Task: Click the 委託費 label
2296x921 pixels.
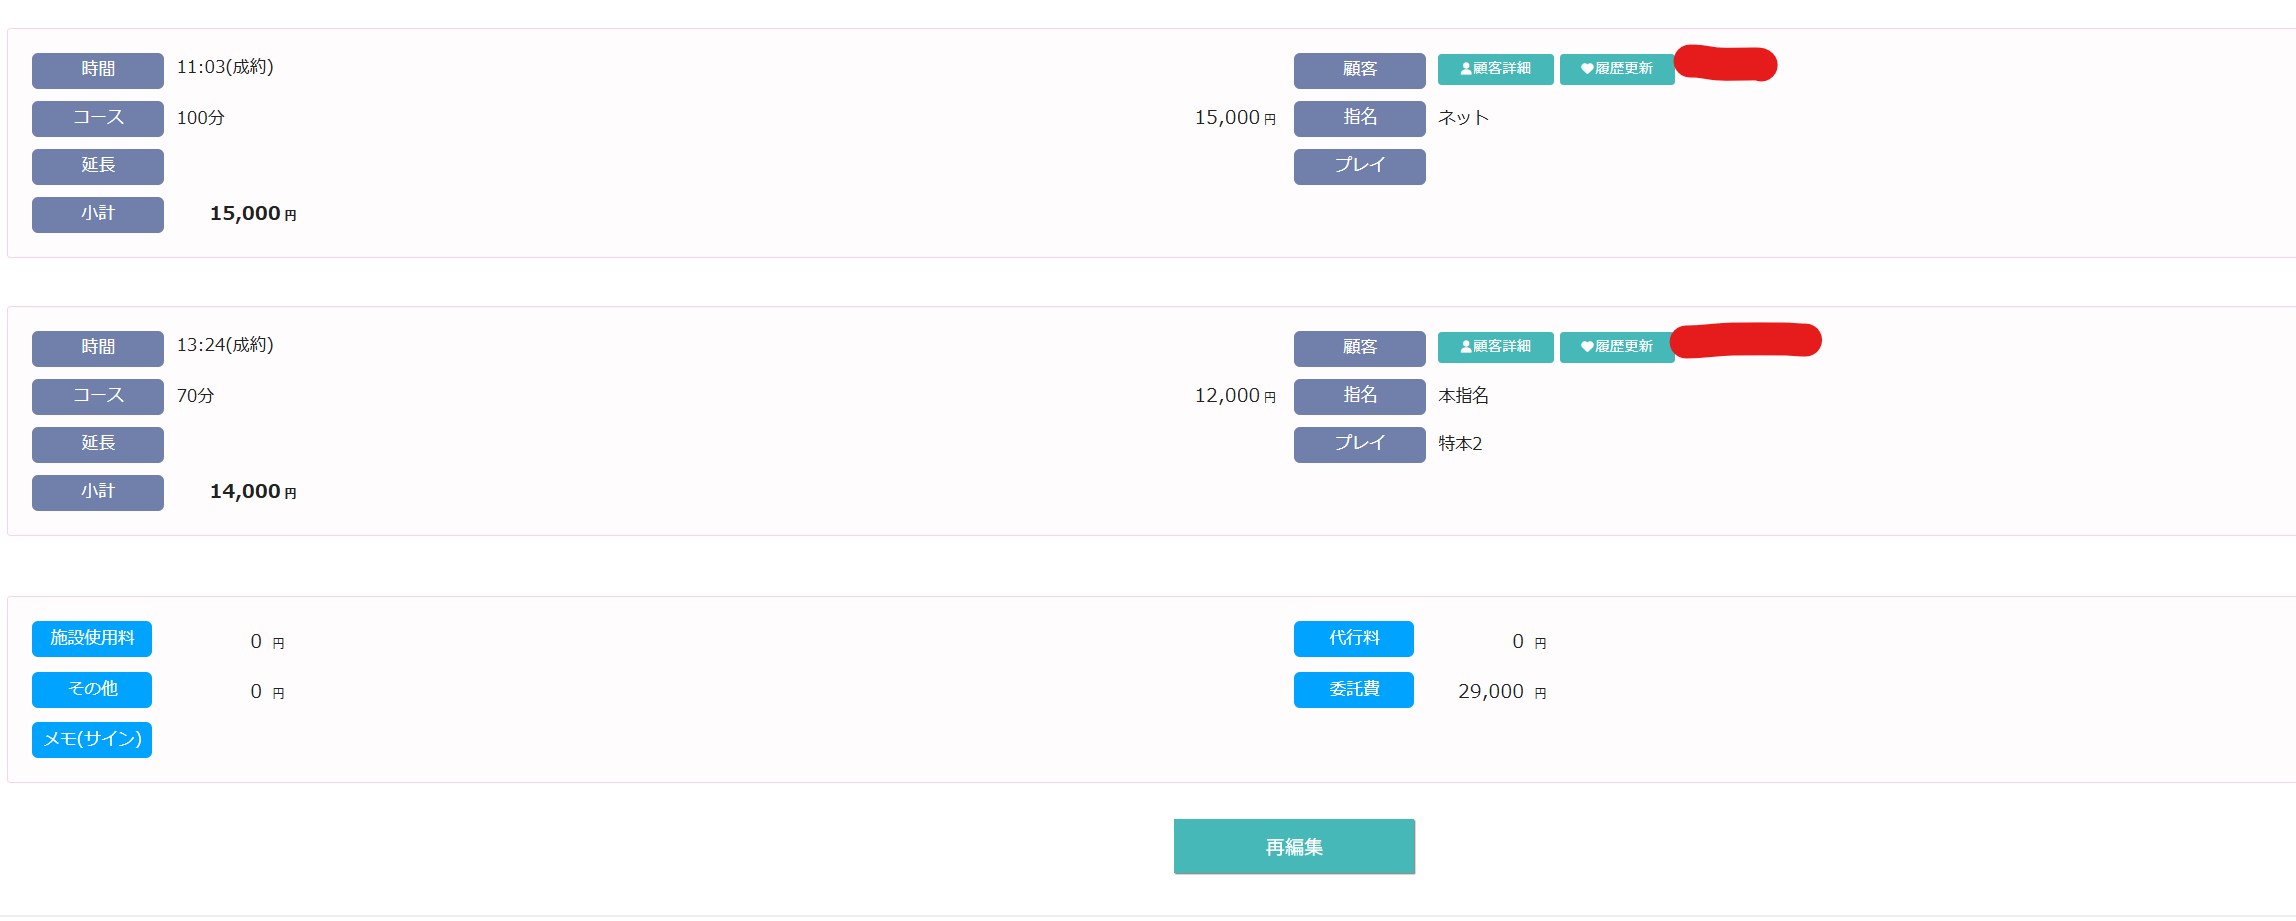Action: pos(1353,689)
